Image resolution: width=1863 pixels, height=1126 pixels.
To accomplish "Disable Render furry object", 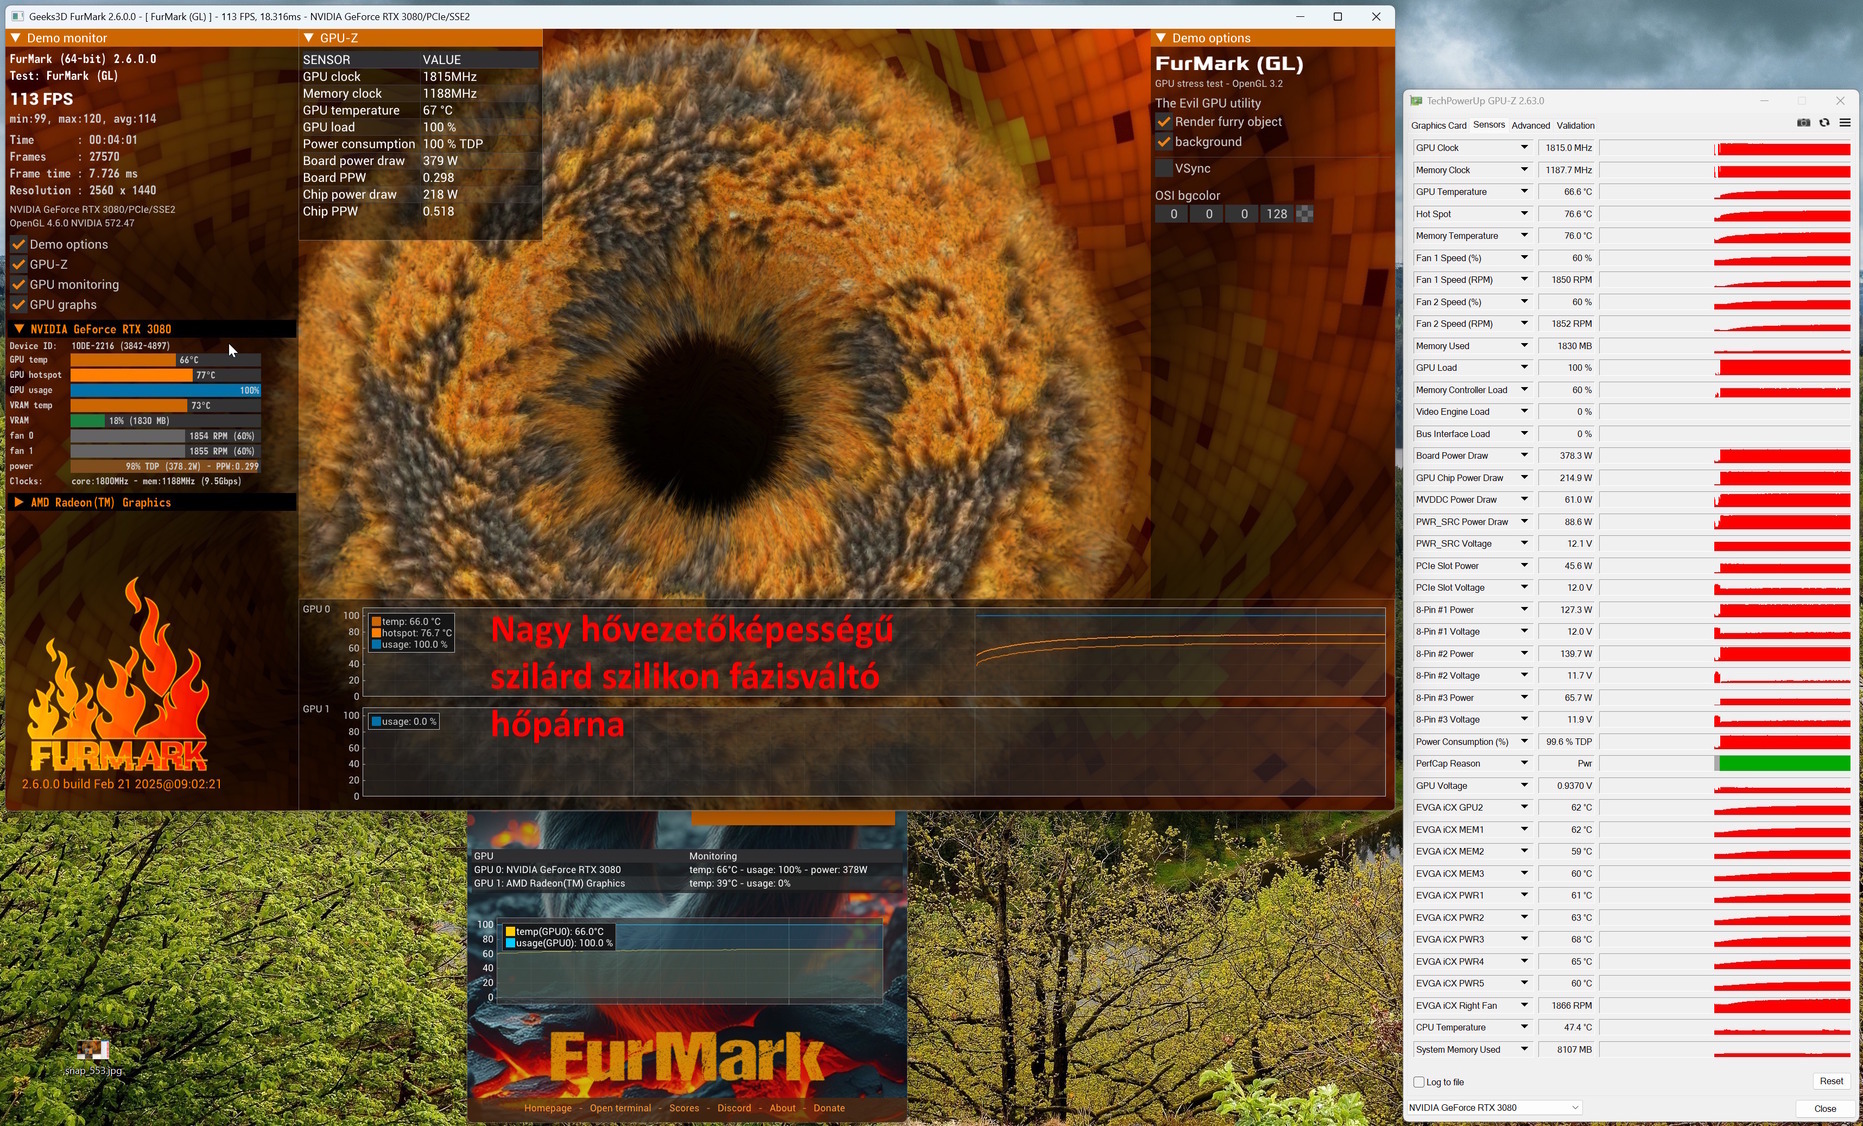I will 1164,122.
